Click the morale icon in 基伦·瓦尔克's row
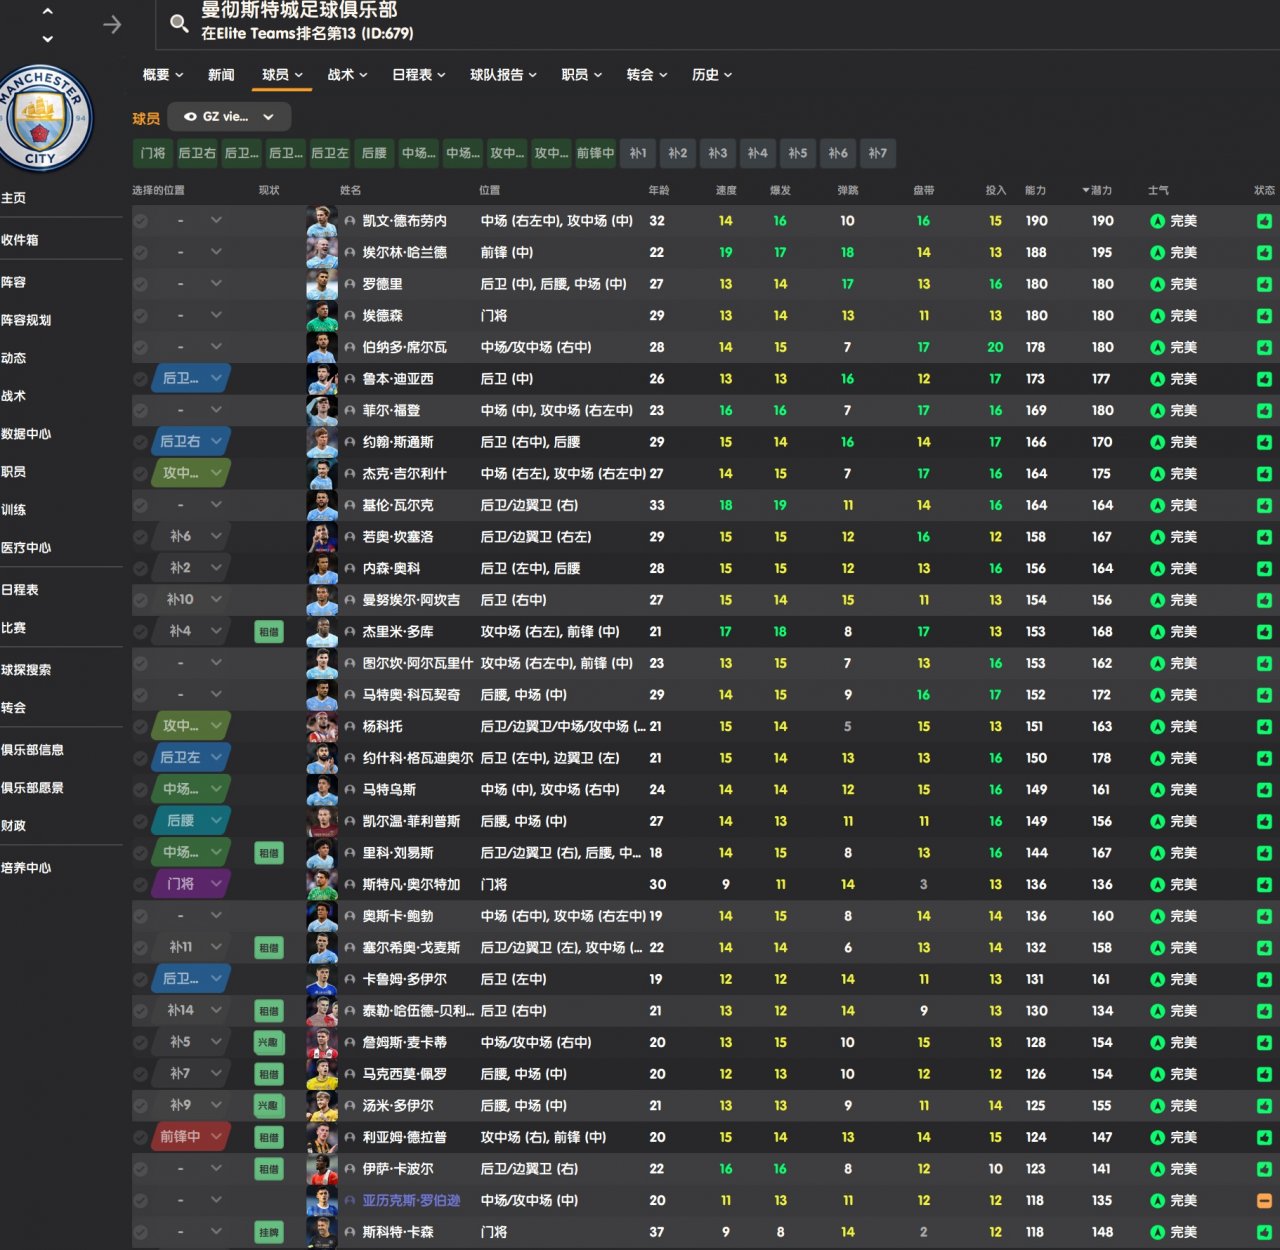This screenshot has width=1280, height=1250. (x=1157, y=506)
